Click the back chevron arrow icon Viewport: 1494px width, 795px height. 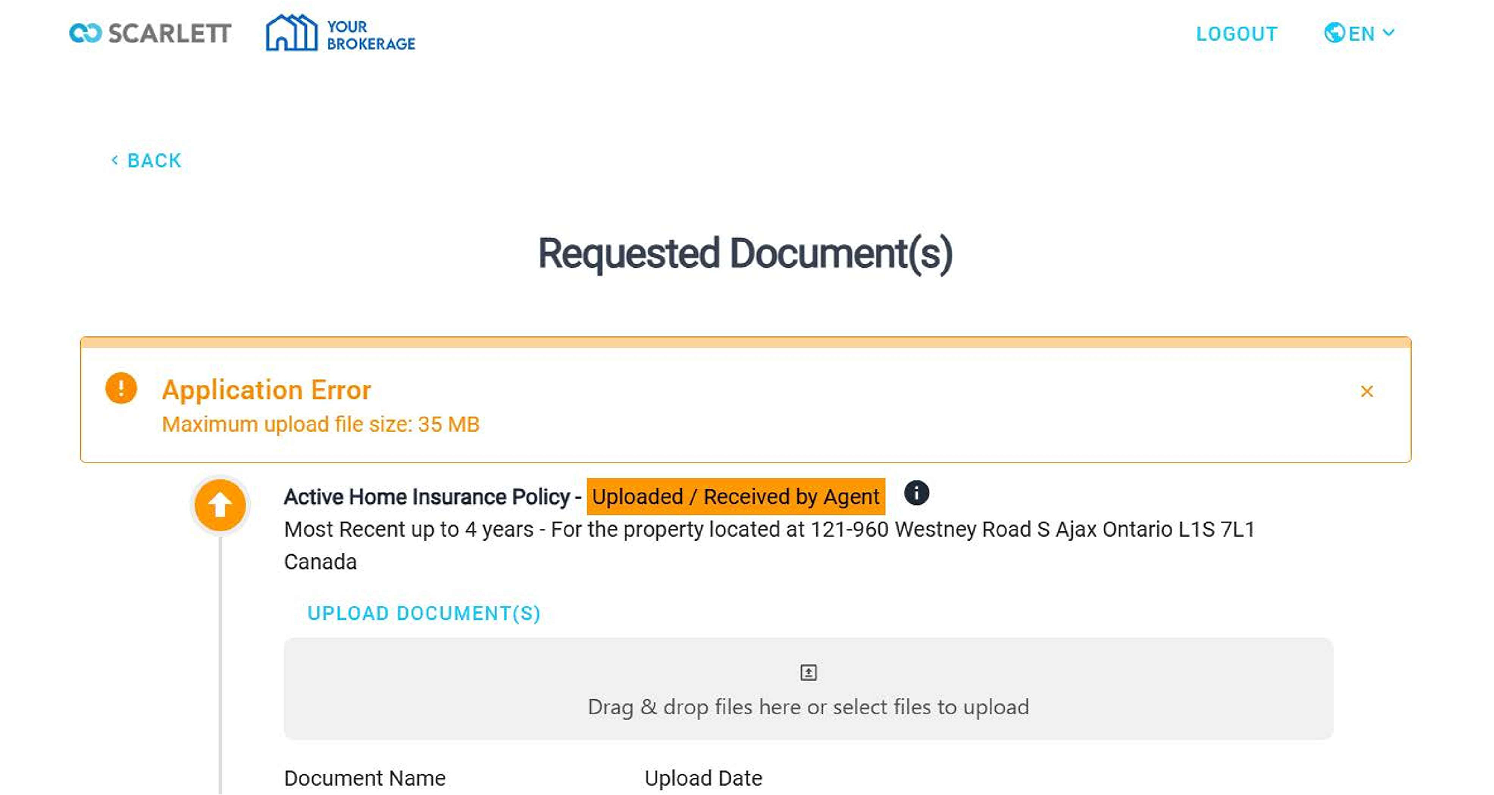tap(115, 160)
